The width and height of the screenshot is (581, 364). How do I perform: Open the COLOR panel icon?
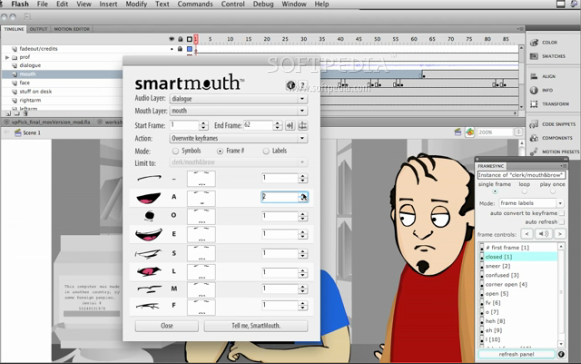(x=534, y=42)
